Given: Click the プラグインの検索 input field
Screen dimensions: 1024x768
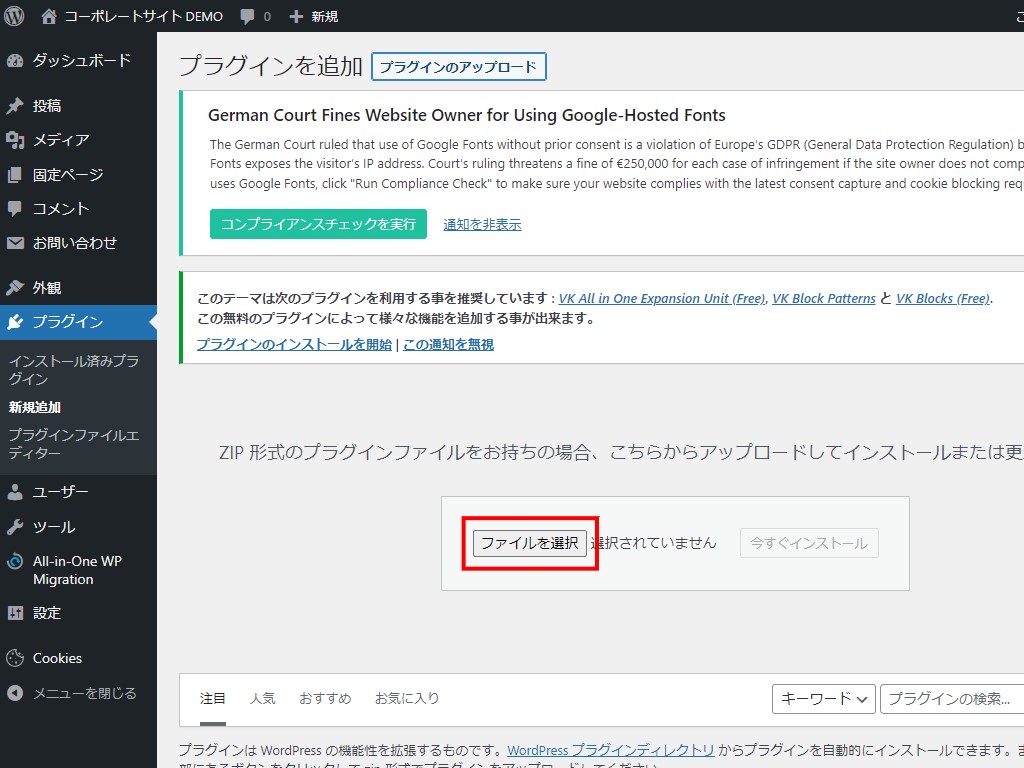Looking at the screenshot, I should (950, 698).
